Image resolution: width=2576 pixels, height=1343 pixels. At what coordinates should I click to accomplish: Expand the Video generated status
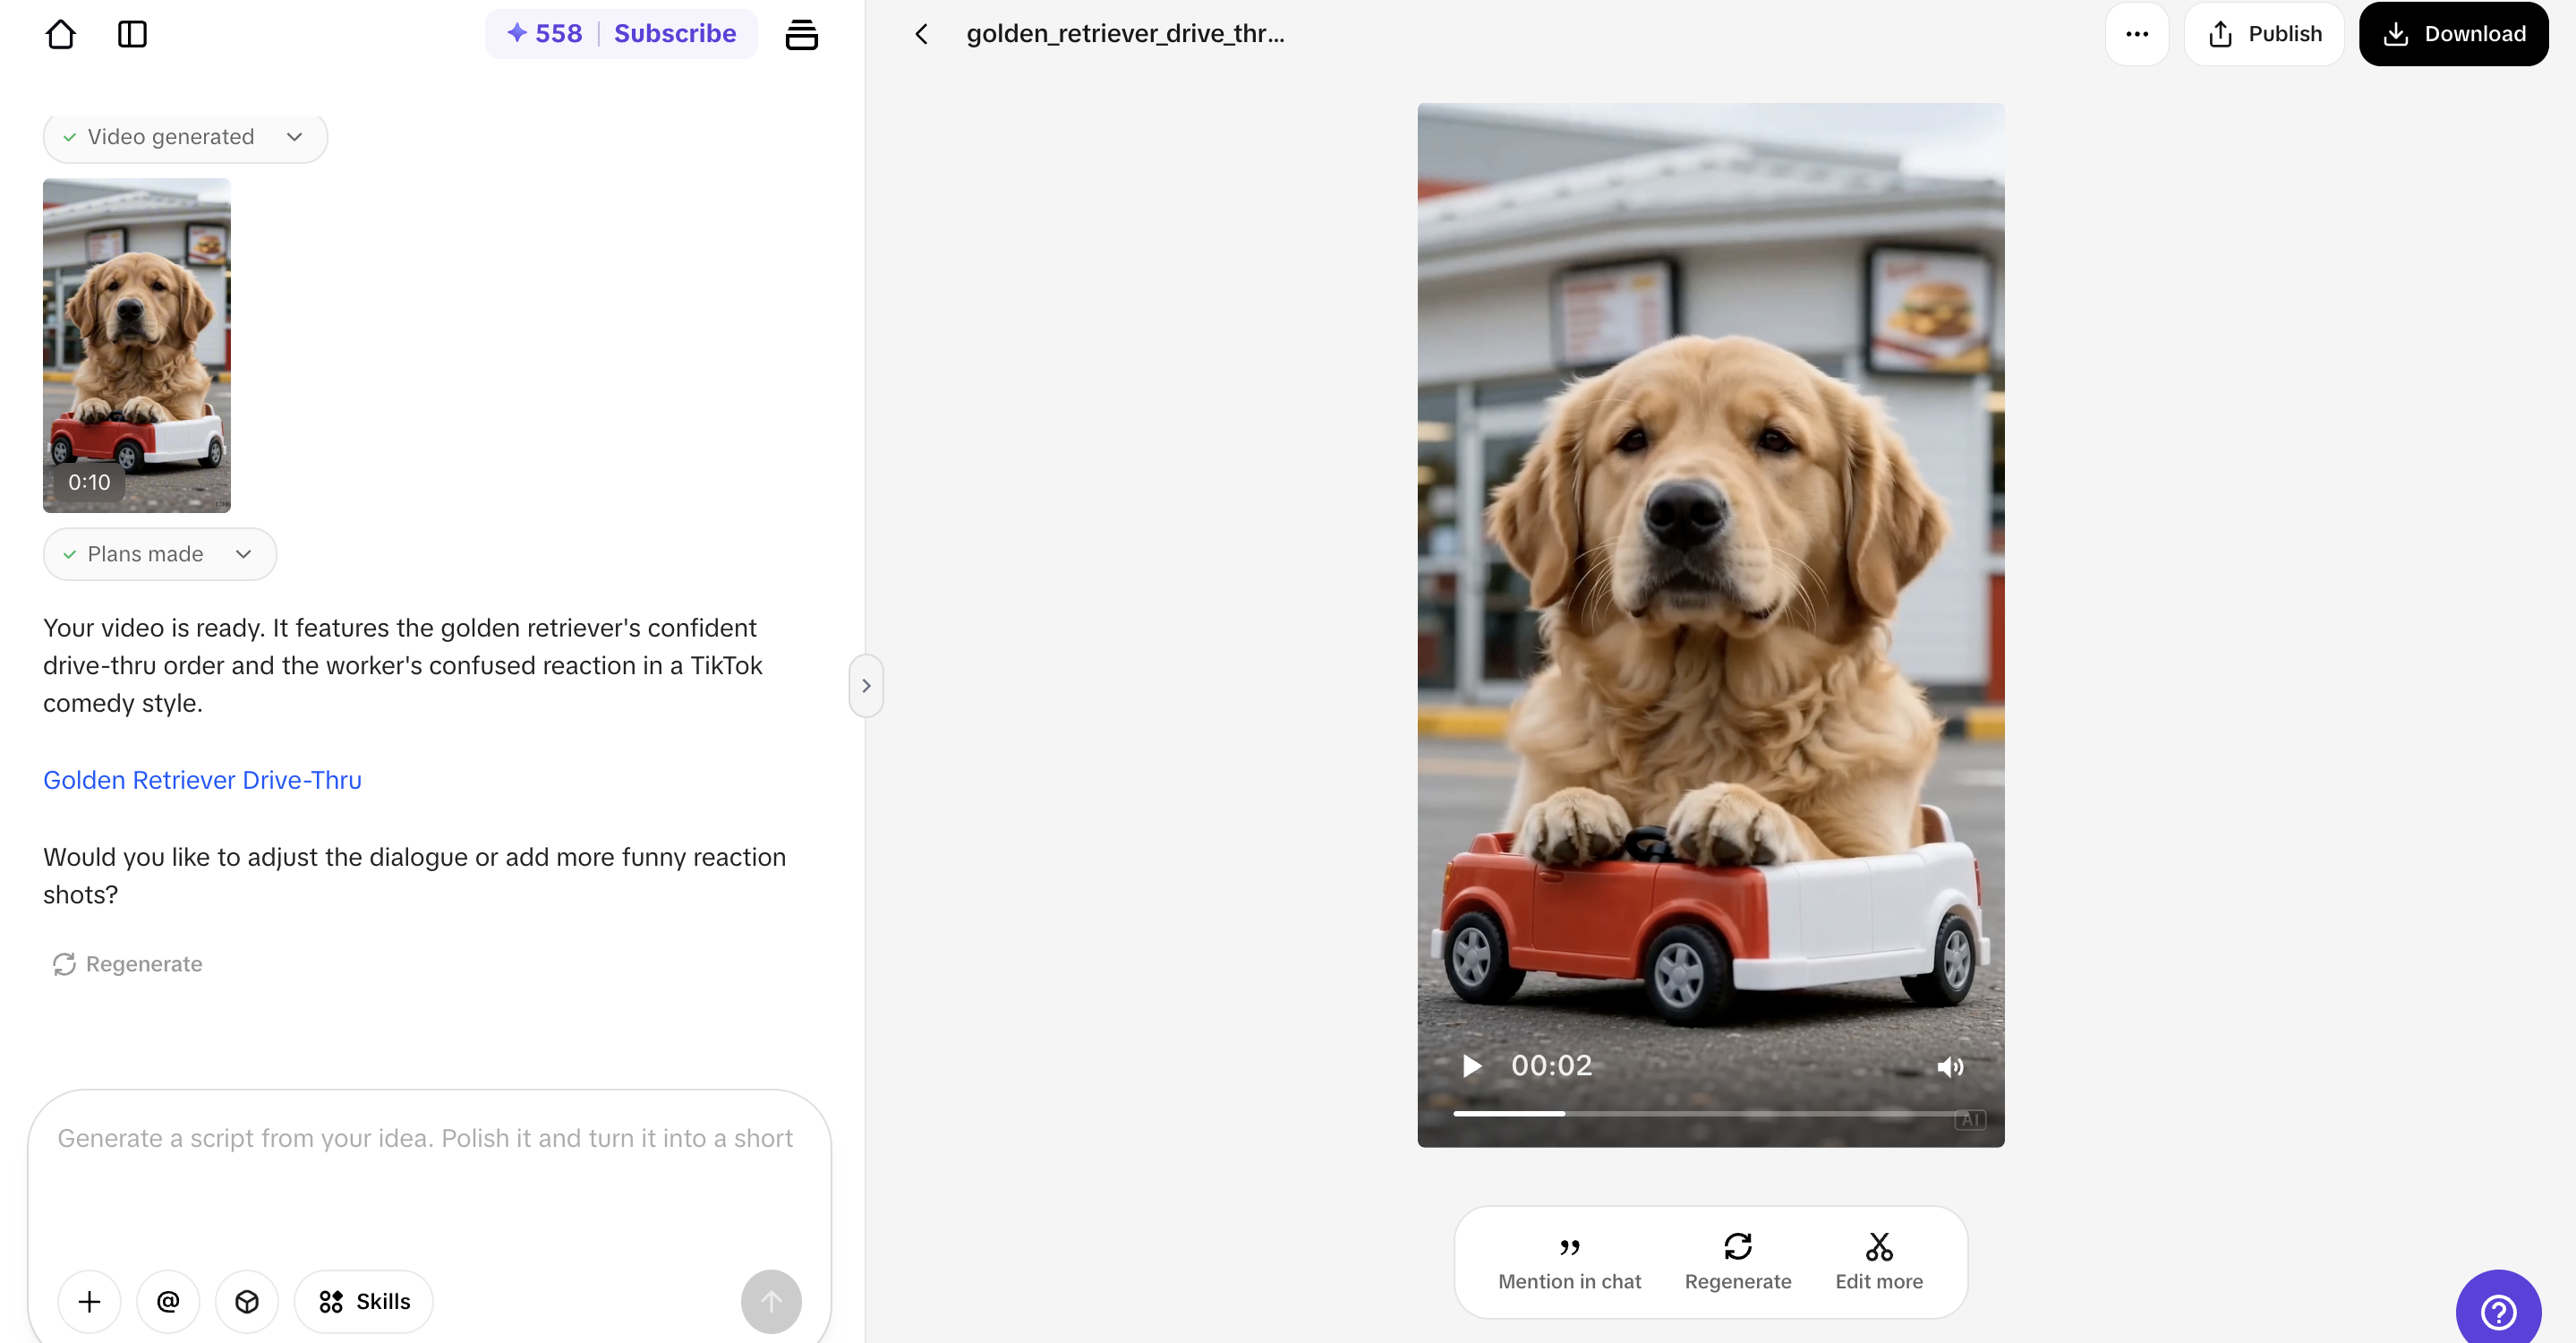(x=185, y=137)
